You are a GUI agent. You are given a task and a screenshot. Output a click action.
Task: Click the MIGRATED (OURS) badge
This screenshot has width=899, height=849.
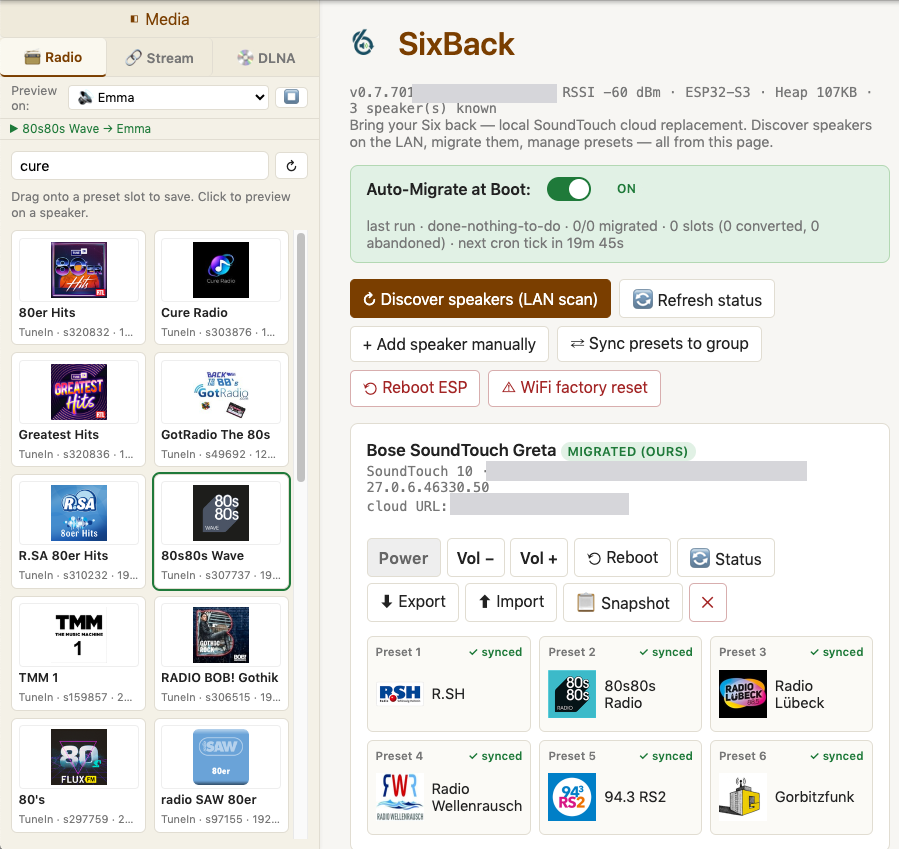[628, 451]
